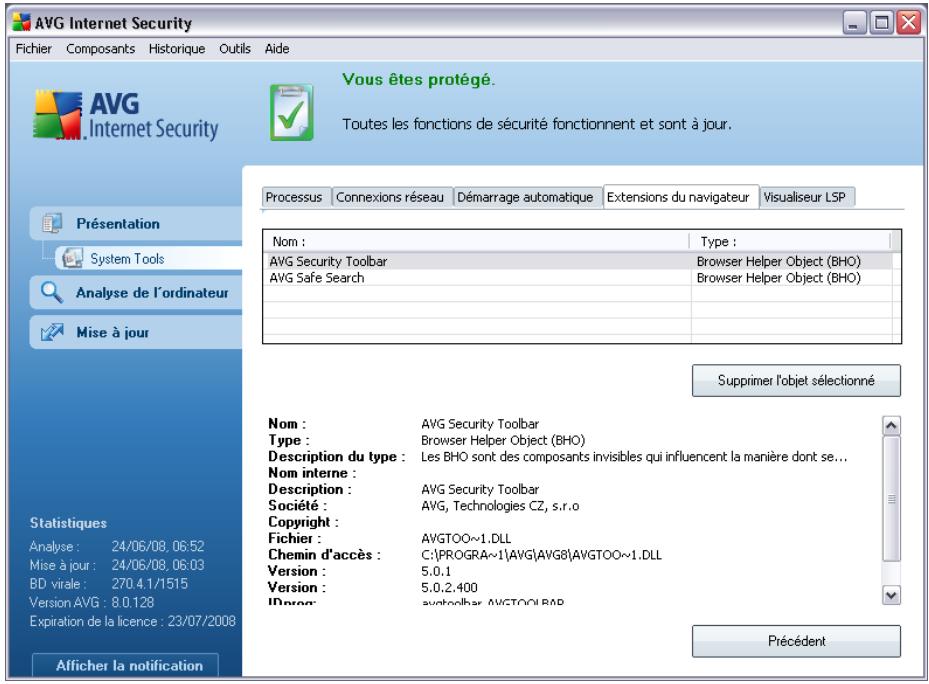Viewport: 929px width, 684px height.
Task: Click the Expiration de la licence 23/07/2008 line
Action: pyautogui.click(x=133, y=621)
